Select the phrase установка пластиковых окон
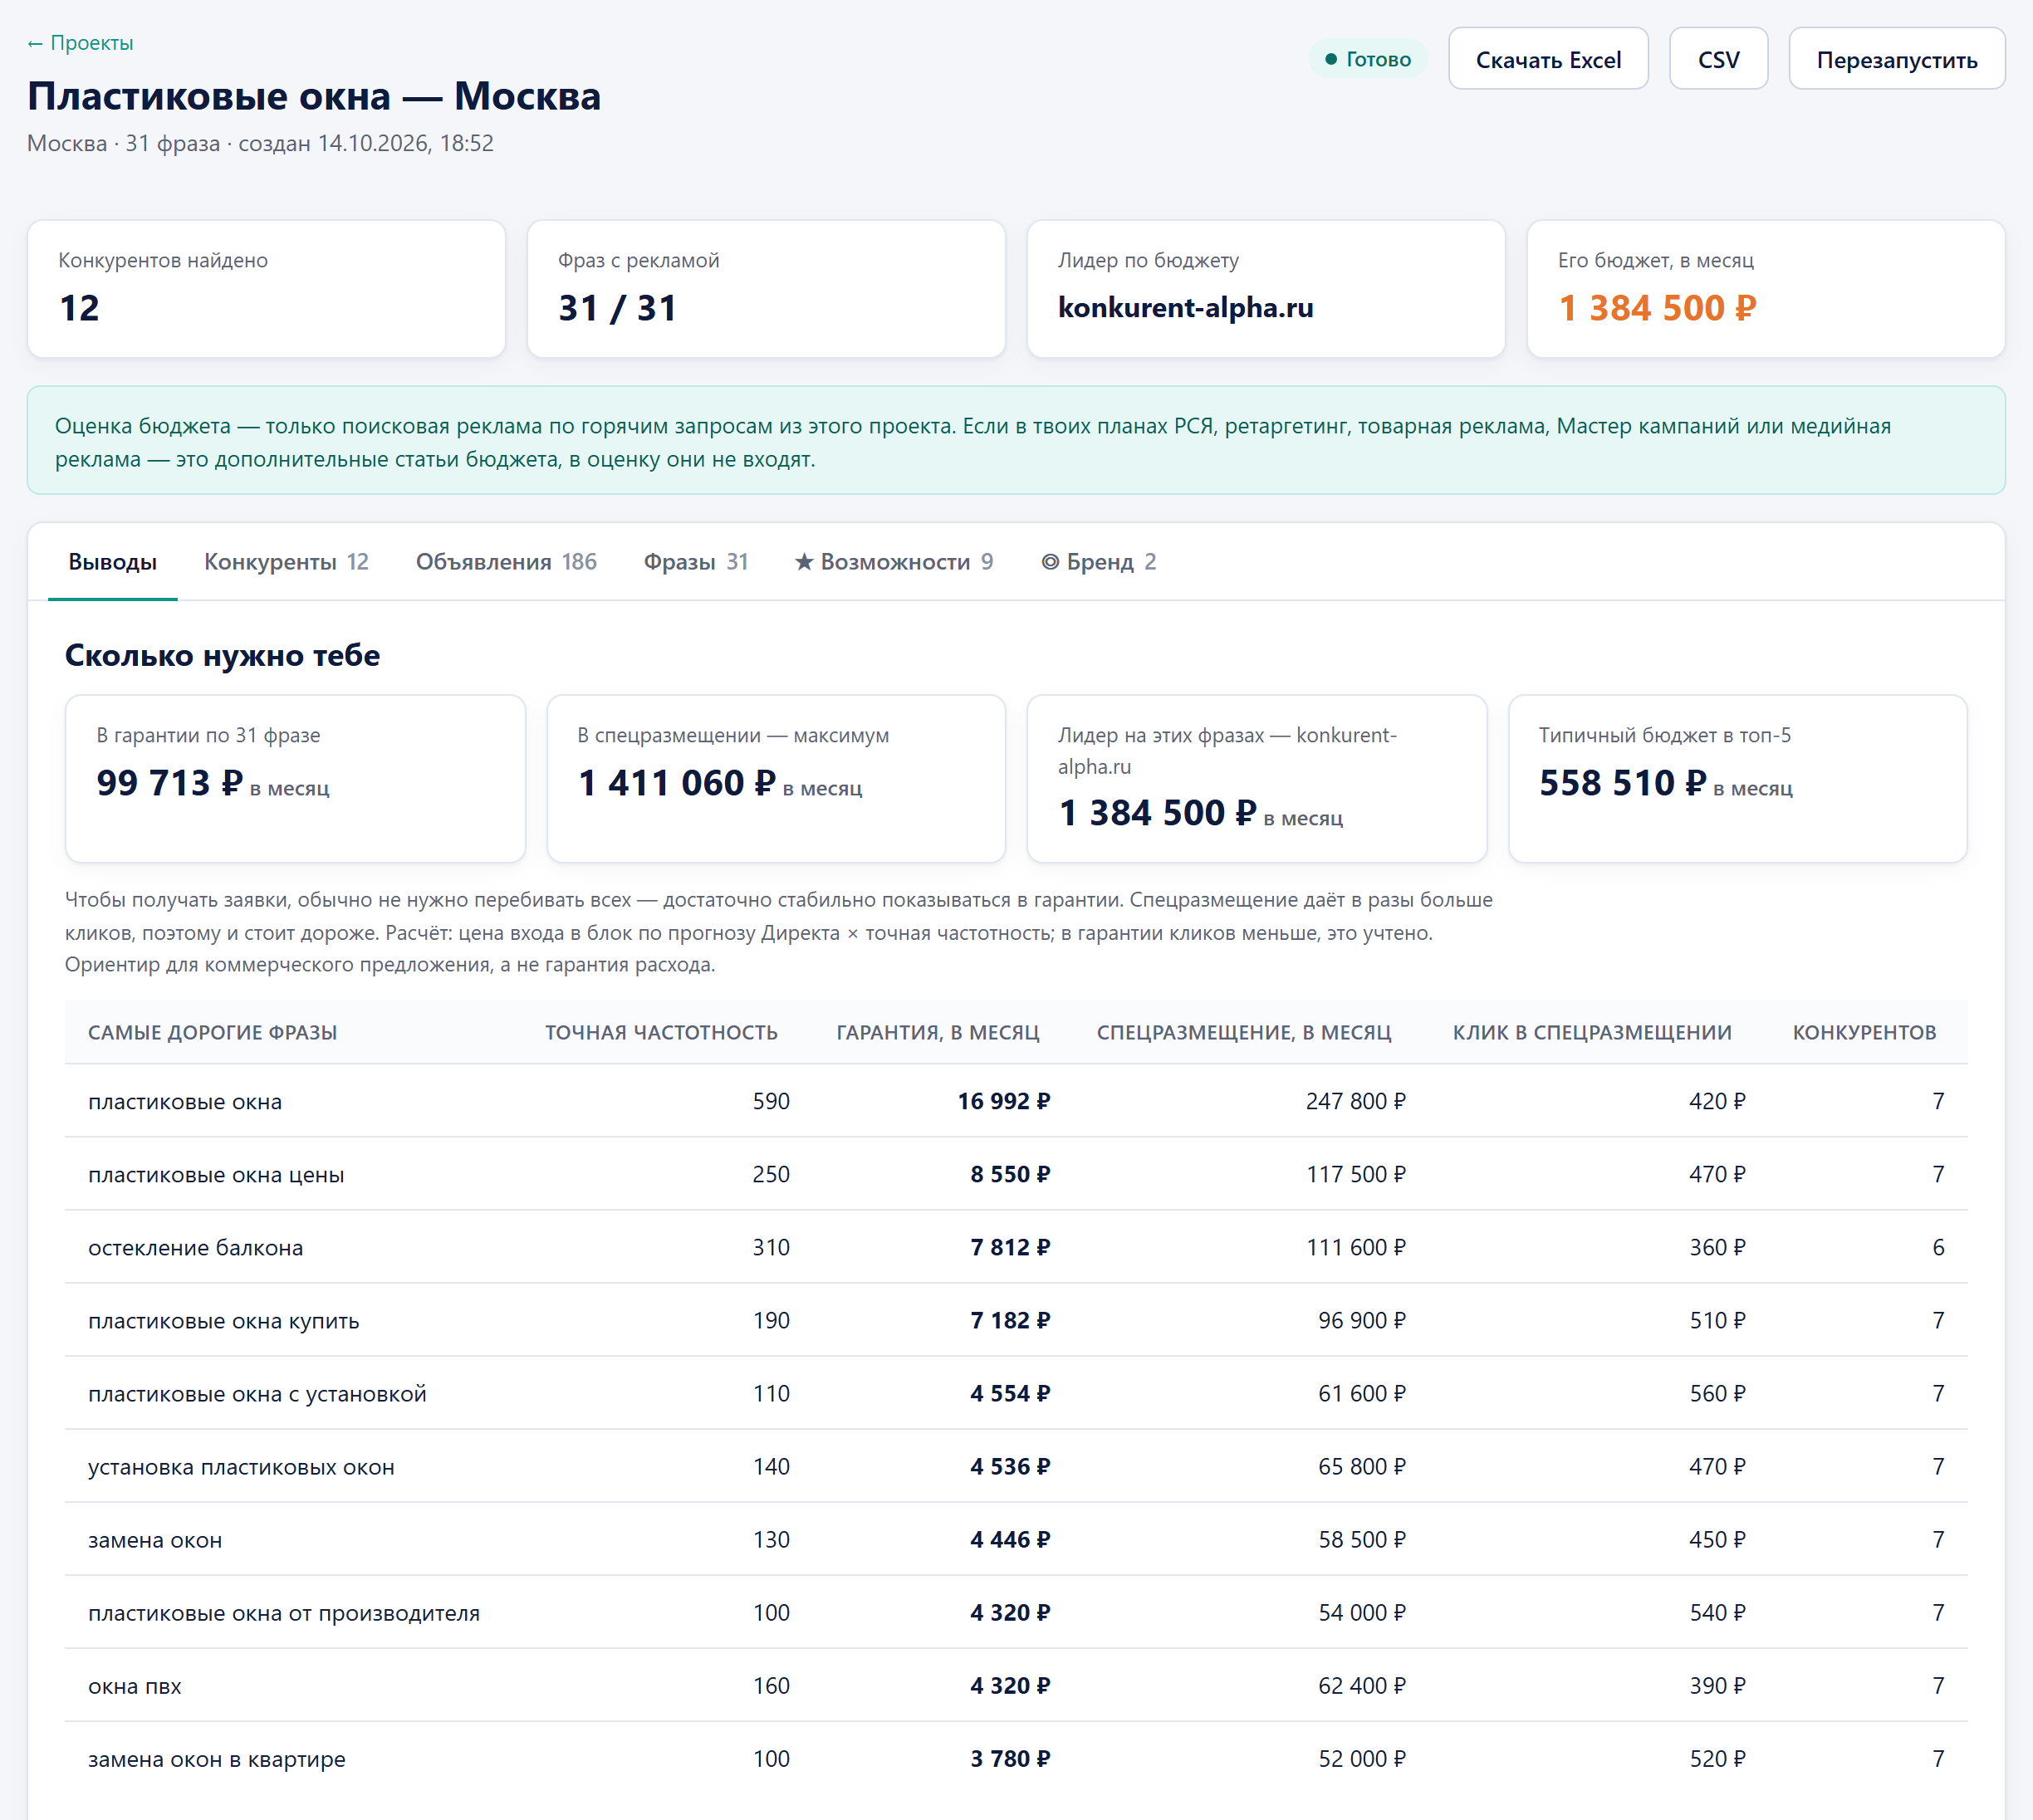Viewport: 2033px width, 1820px height. (241, 1466)
